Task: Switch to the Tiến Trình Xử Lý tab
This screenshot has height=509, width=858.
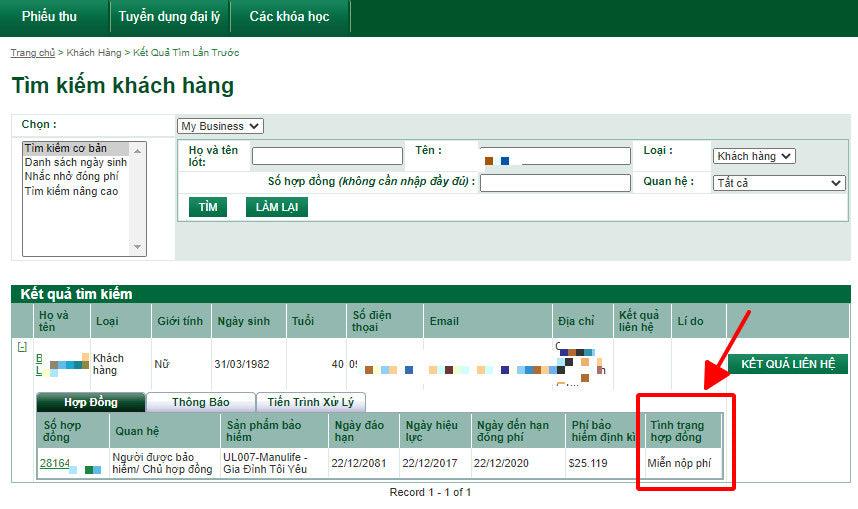Action: point(311,402)
